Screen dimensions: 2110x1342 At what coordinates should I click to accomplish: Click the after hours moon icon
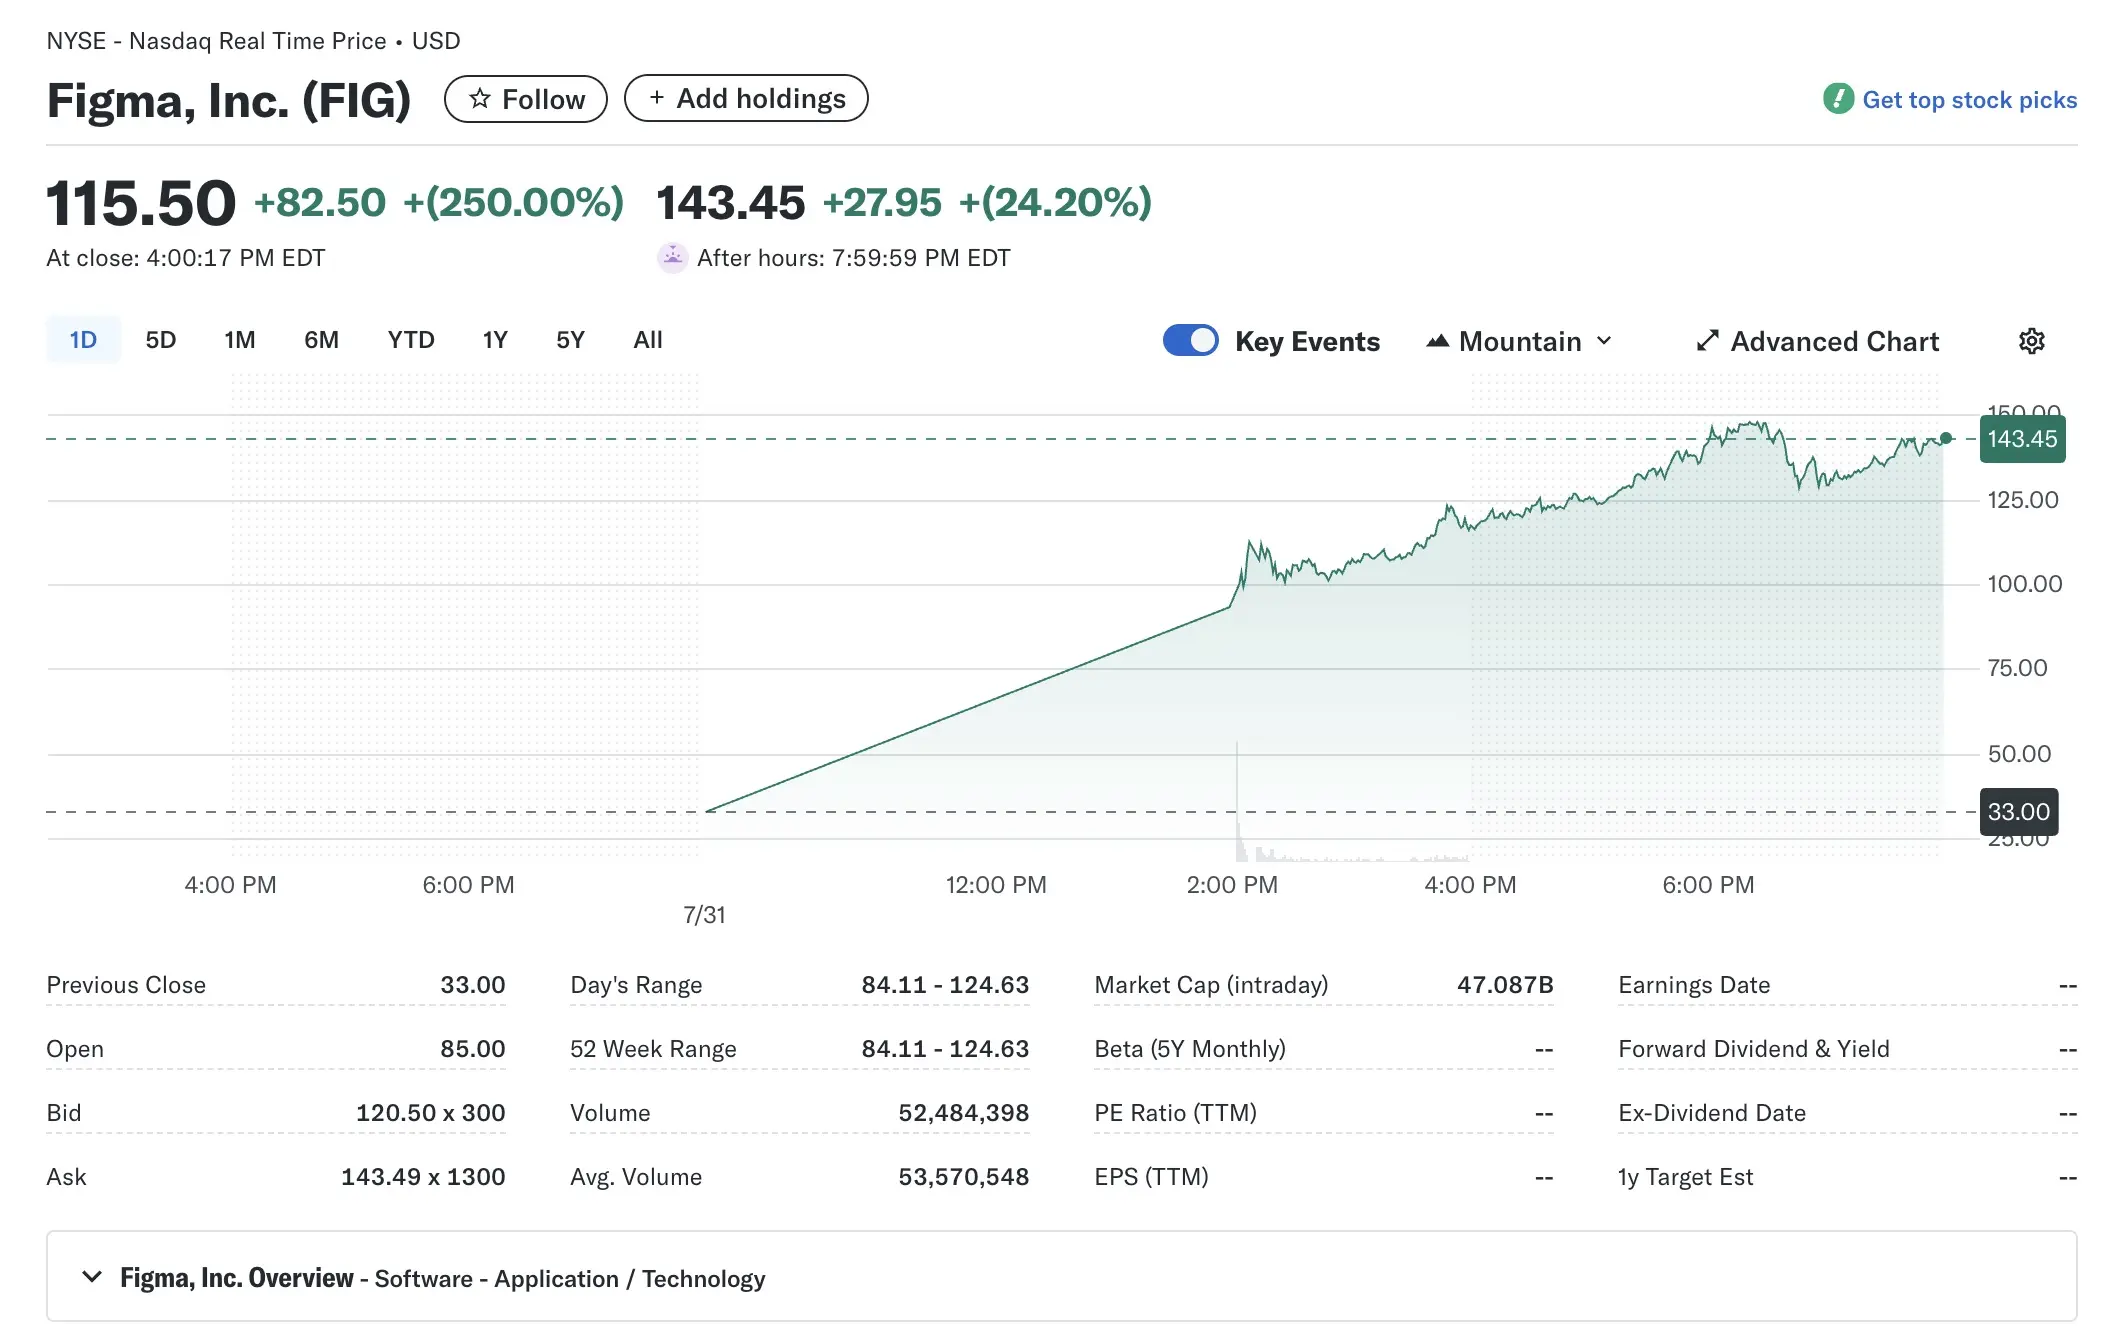(673, 258)
